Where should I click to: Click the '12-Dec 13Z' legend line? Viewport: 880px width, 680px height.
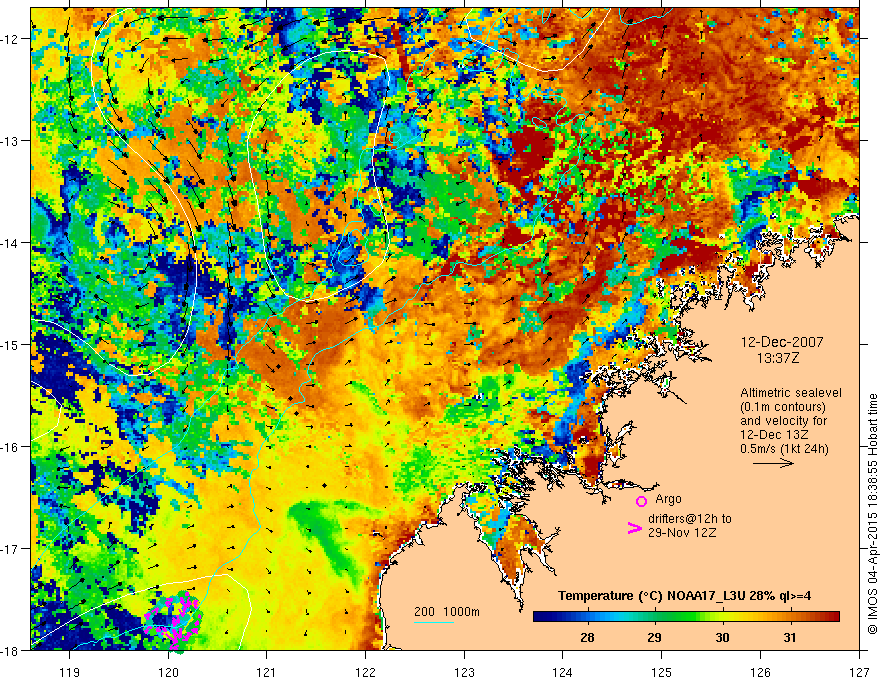click(x=774, y=435)
